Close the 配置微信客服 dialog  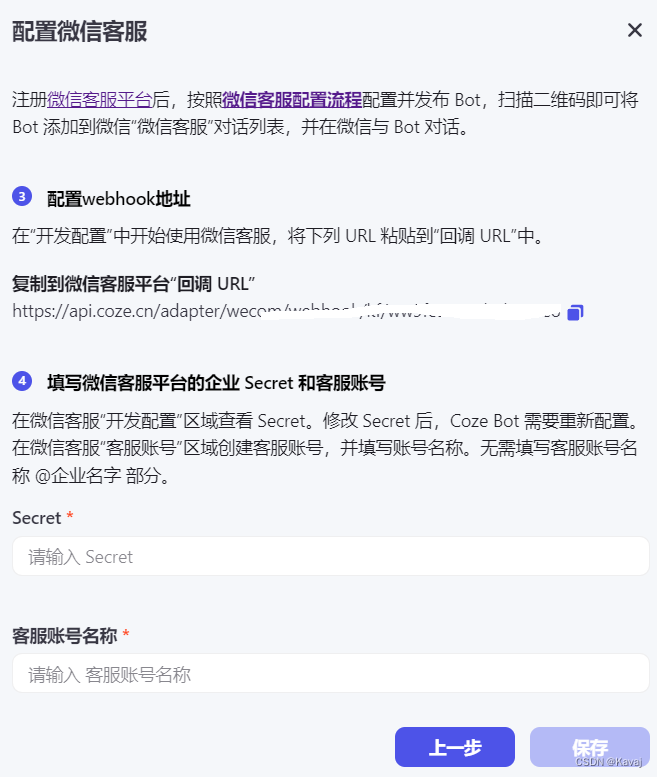pyautogui.click(x=635, y=30)
